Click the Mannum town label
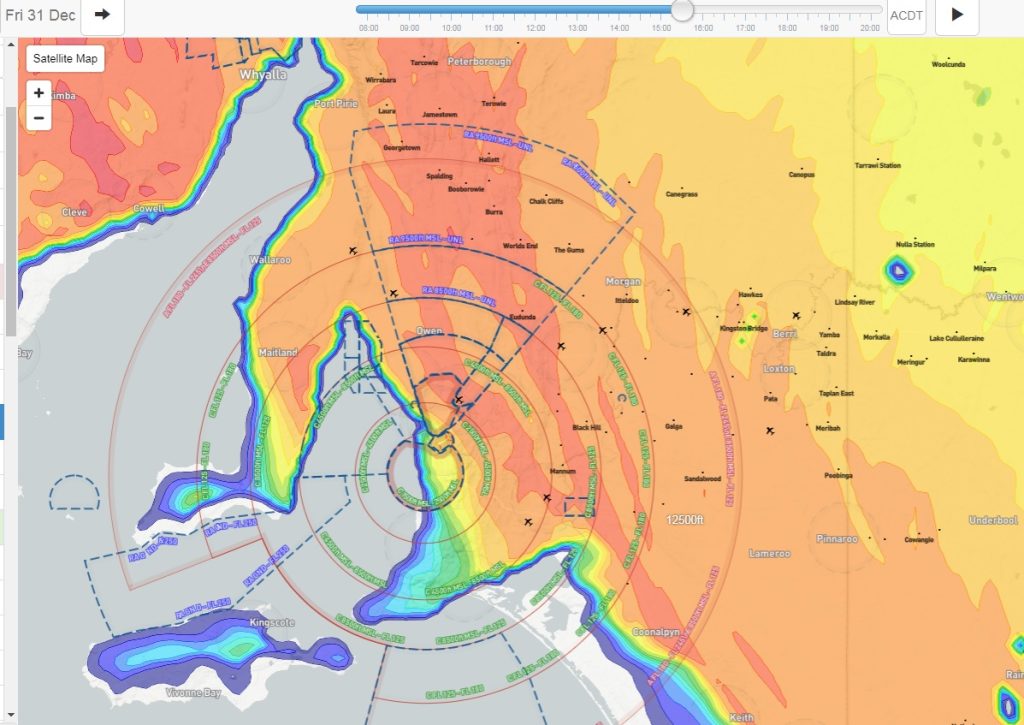1024x725 pixels. pos(562,471)
